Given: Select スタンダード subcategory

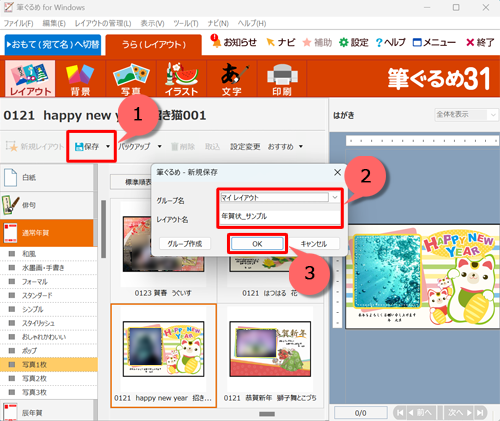Looking at the screenshot, I should click(x=49, y=295).
